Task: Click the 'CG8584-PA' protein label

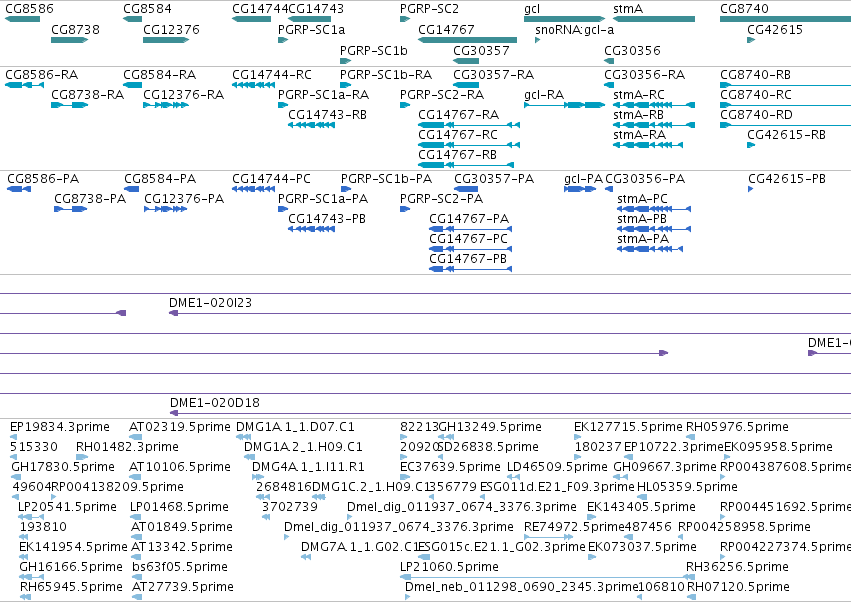Action: click(160, 179)
